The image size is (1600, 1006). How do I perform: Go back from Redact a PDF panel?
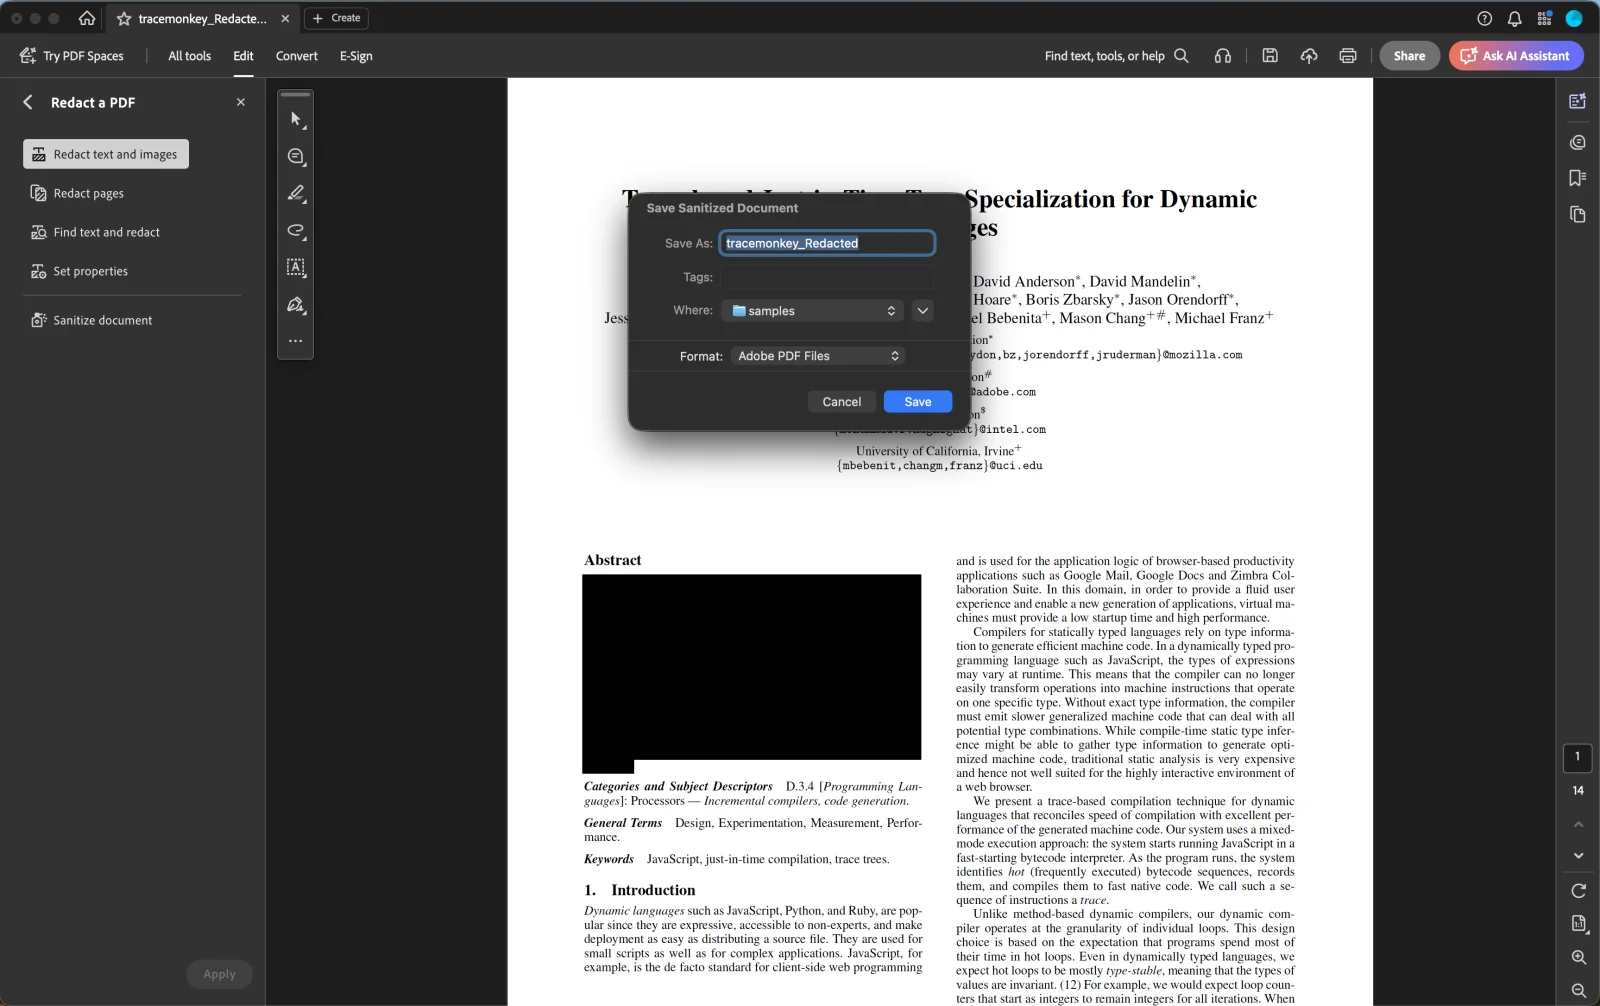point(28,102)
